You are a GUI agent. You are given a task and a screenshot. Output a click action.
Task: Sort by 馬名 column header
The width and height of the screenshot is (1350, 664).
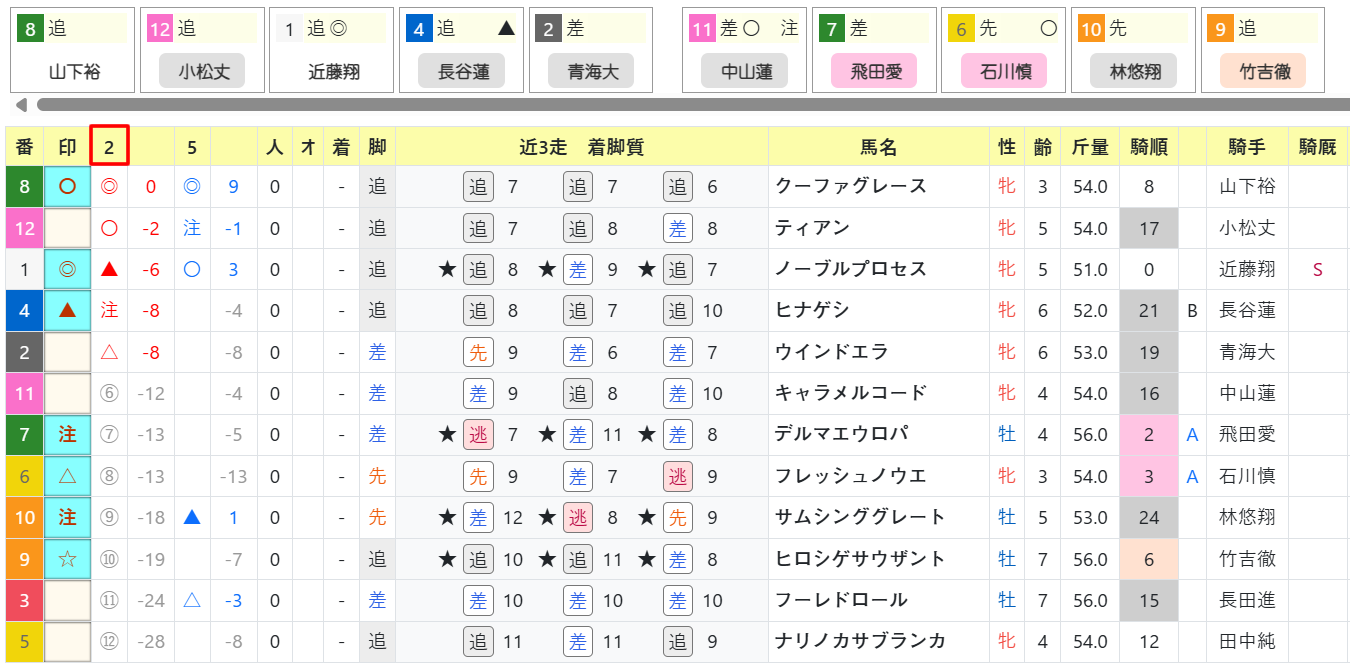[879, 147]
